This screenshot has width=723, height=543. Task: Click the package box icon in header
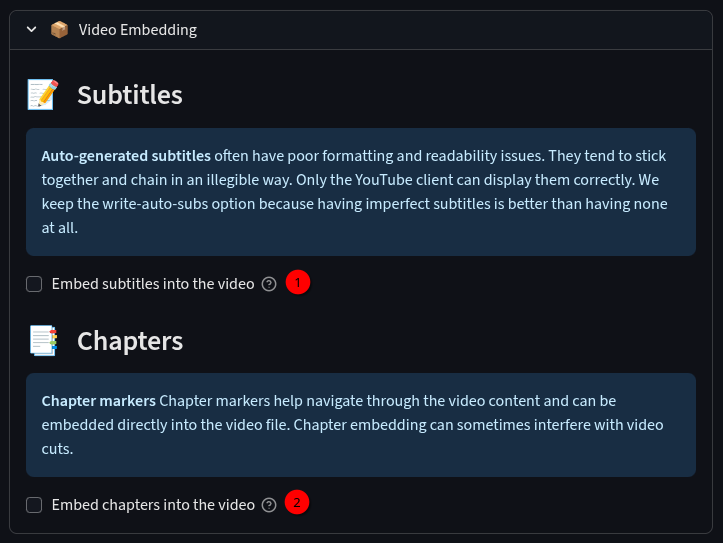59,30
